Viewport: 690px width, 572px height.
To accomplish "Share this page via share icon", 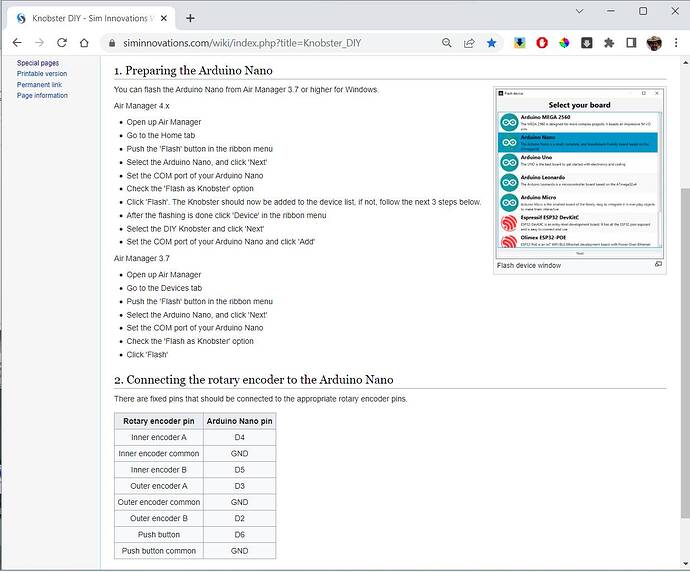I will coord(469,43).
